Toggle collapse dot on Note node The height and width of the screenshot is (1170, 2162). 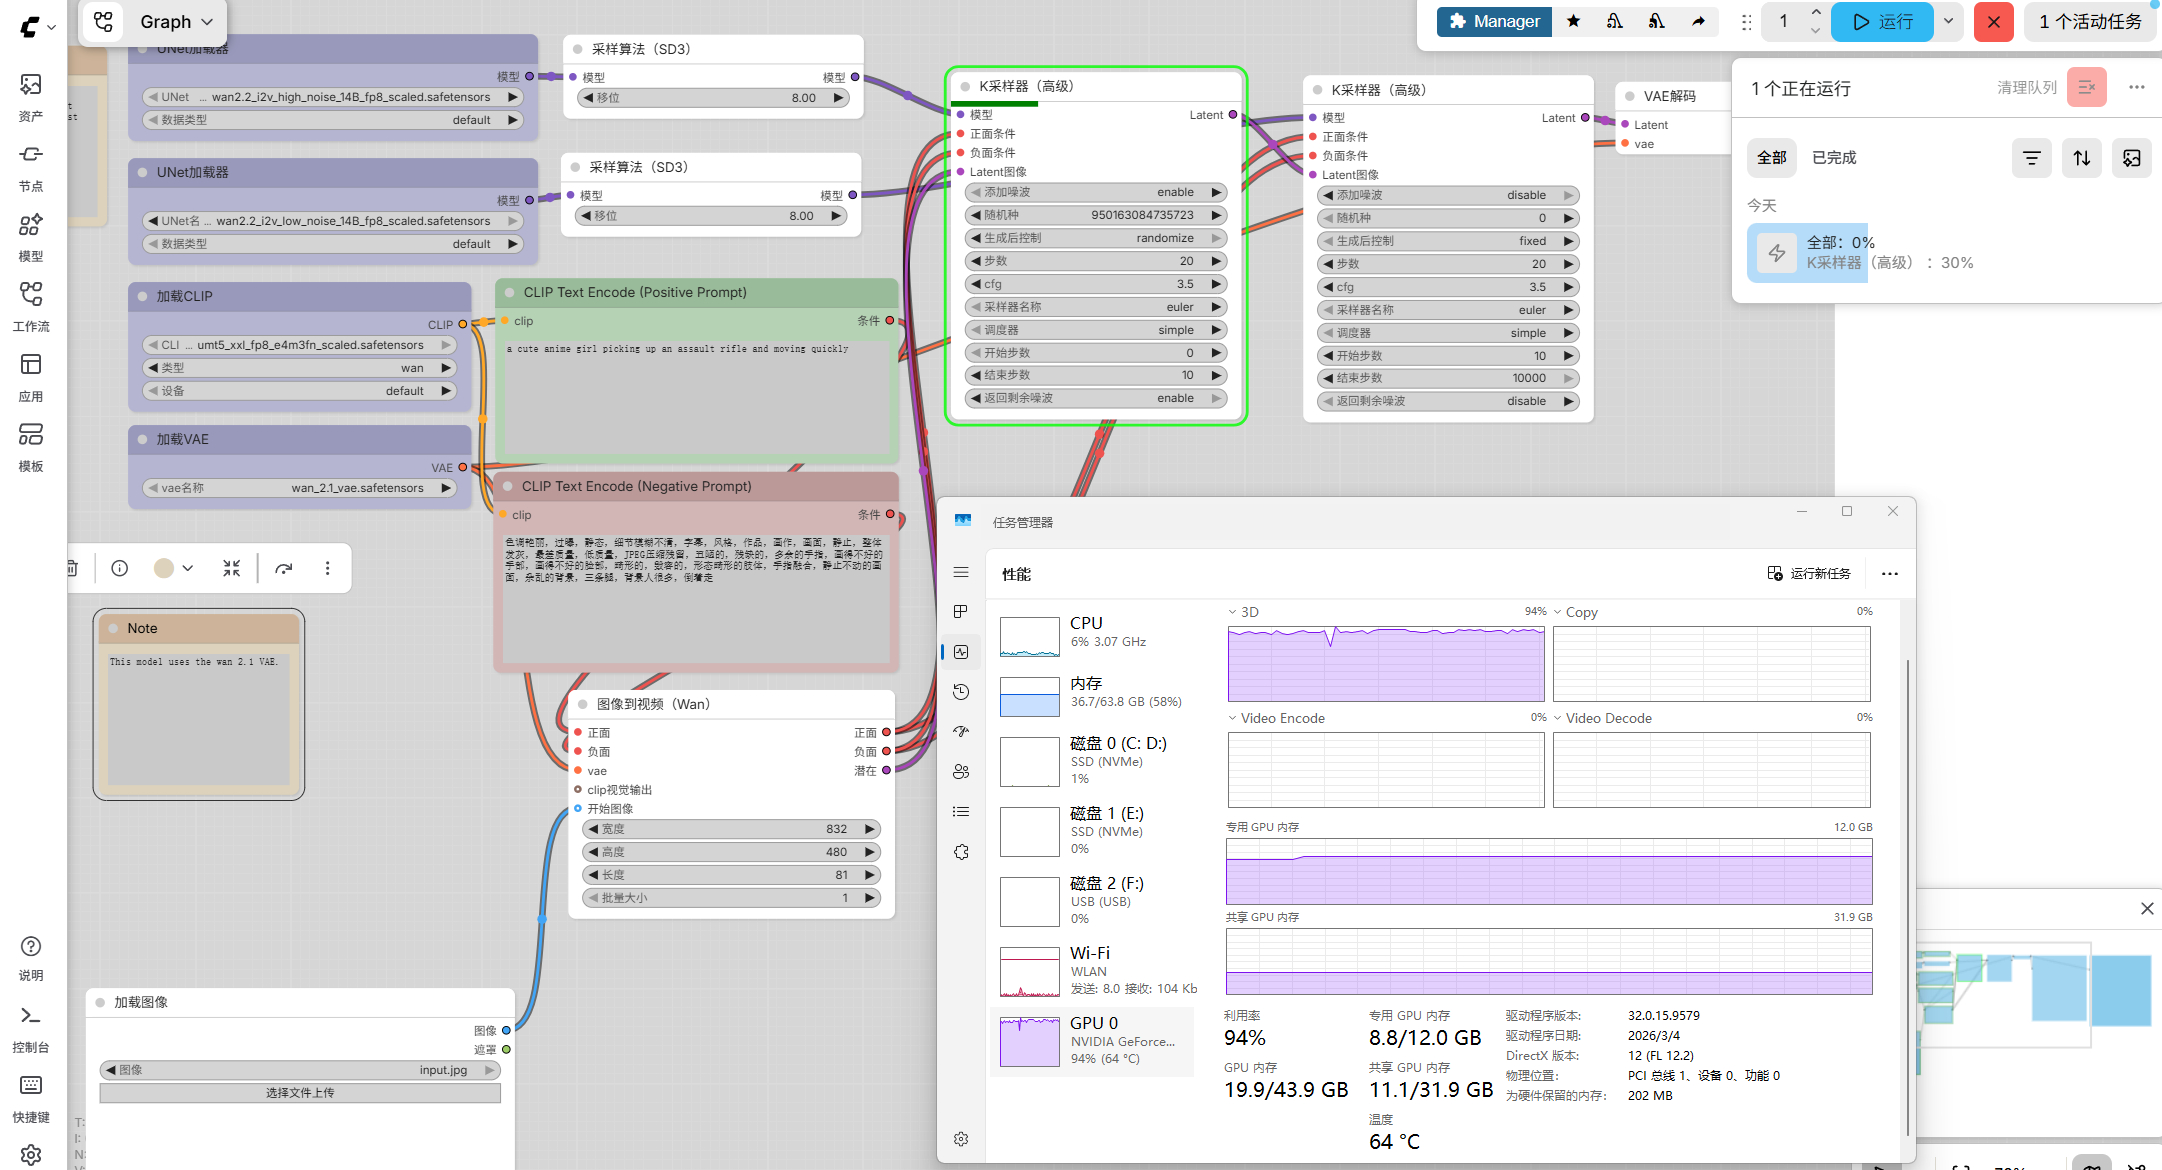114,628
